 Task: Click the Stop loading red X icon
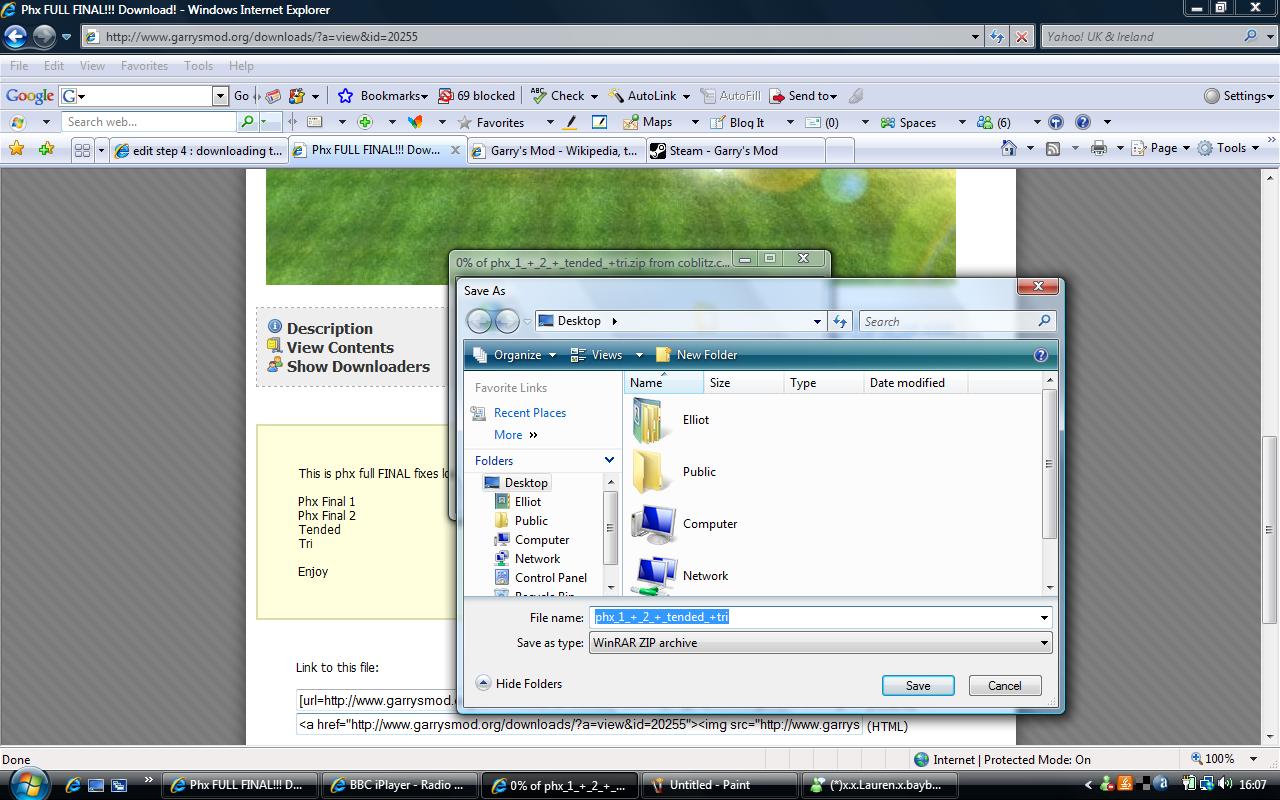coord(1021,36)
